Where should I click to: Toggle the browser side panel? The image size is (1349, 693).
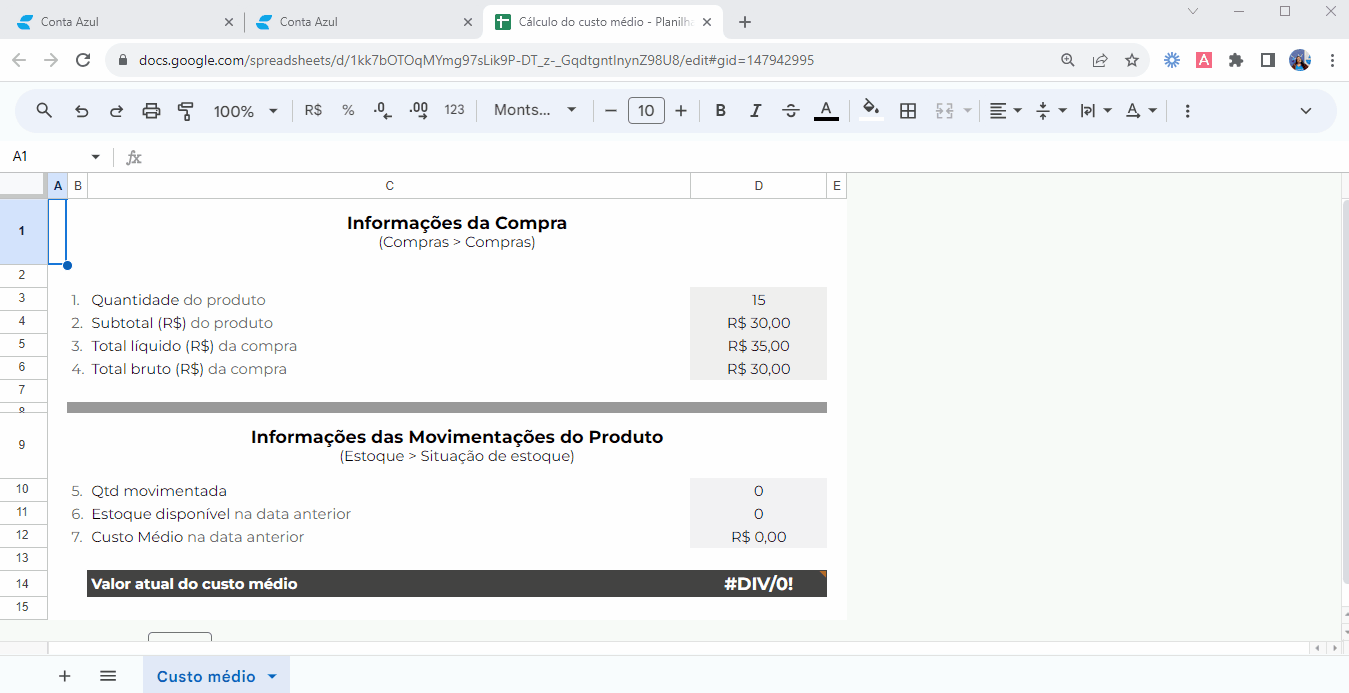(1268, 60)
